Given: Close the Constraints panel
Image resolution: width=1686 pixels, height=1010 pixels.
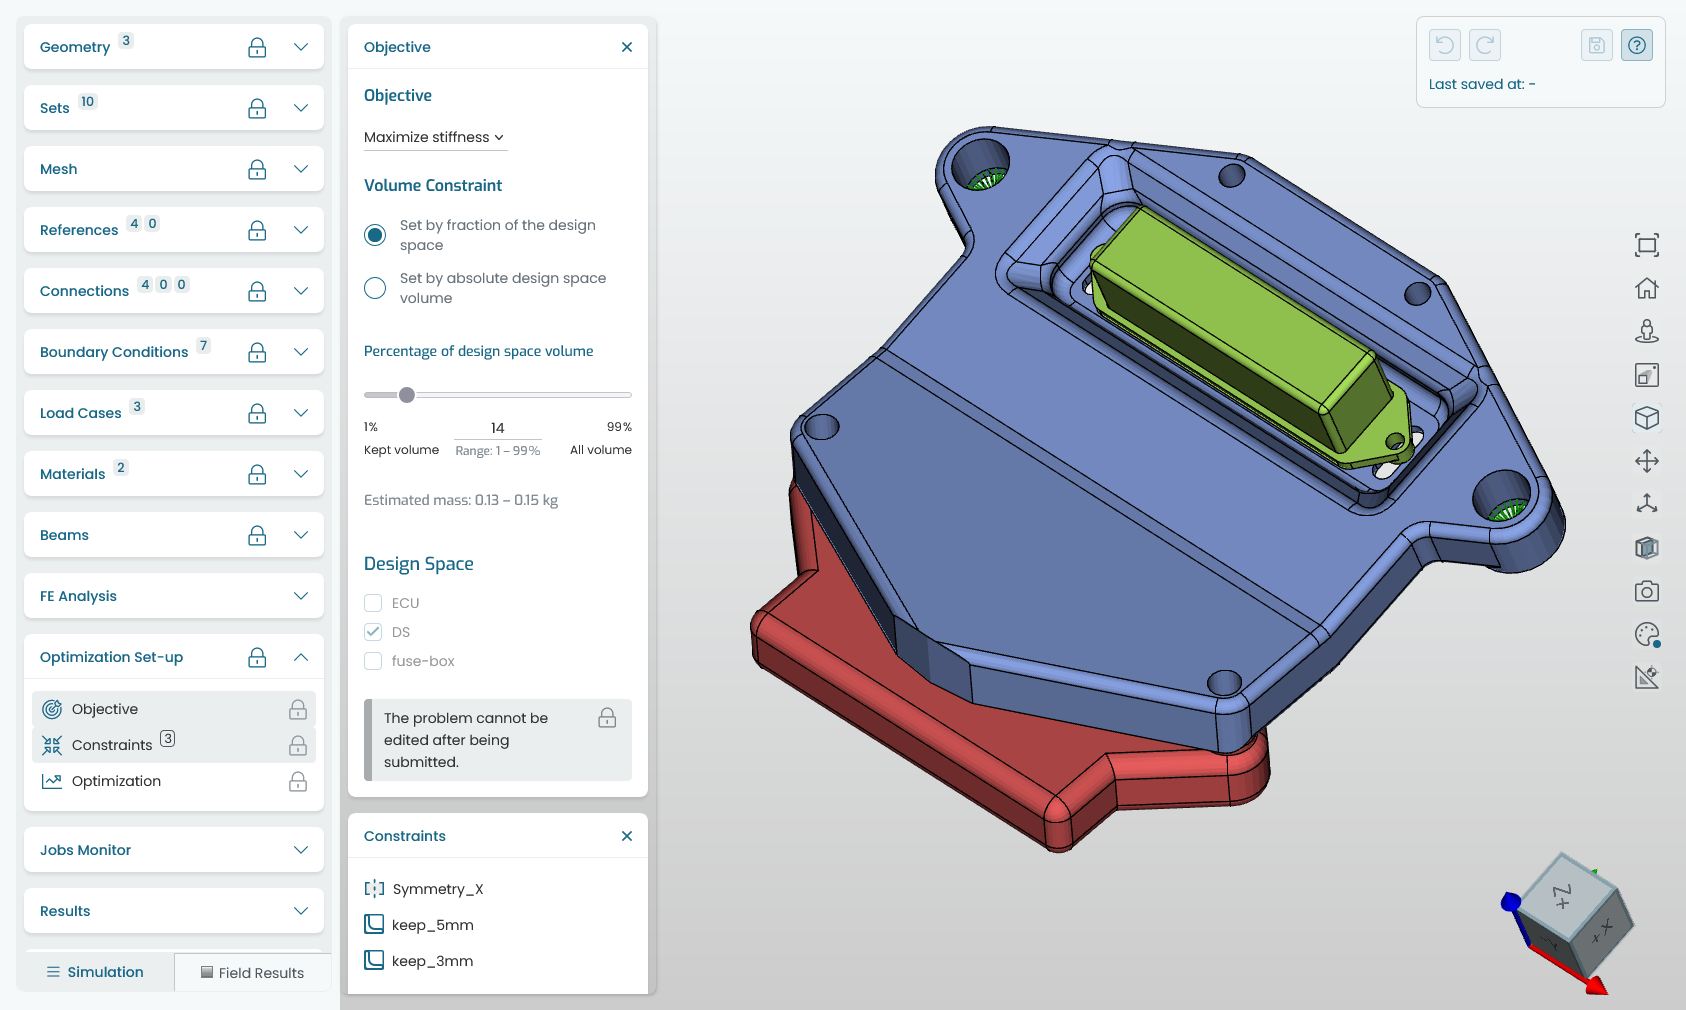Looking at the screenshot, I should coord(627,836).
